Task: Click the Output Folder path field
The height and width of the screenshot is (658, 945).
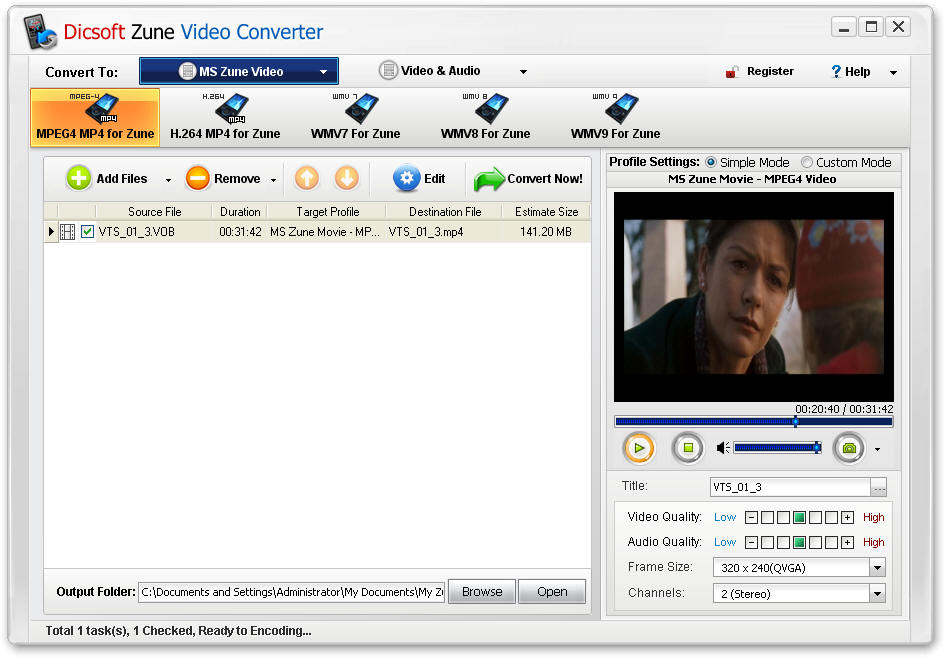Action: [292, 592]
